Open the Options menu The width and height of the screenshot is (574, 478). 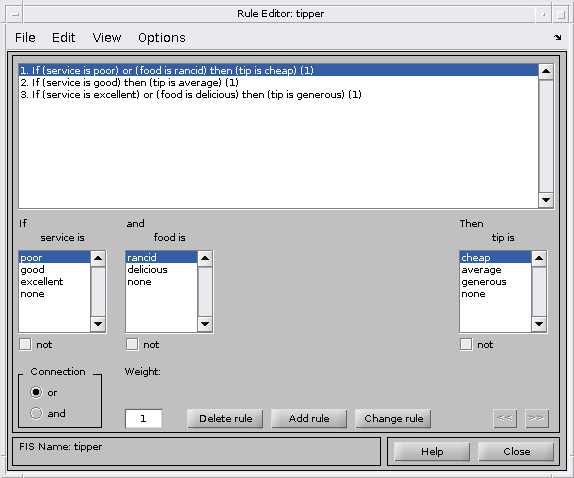(161, 38)
